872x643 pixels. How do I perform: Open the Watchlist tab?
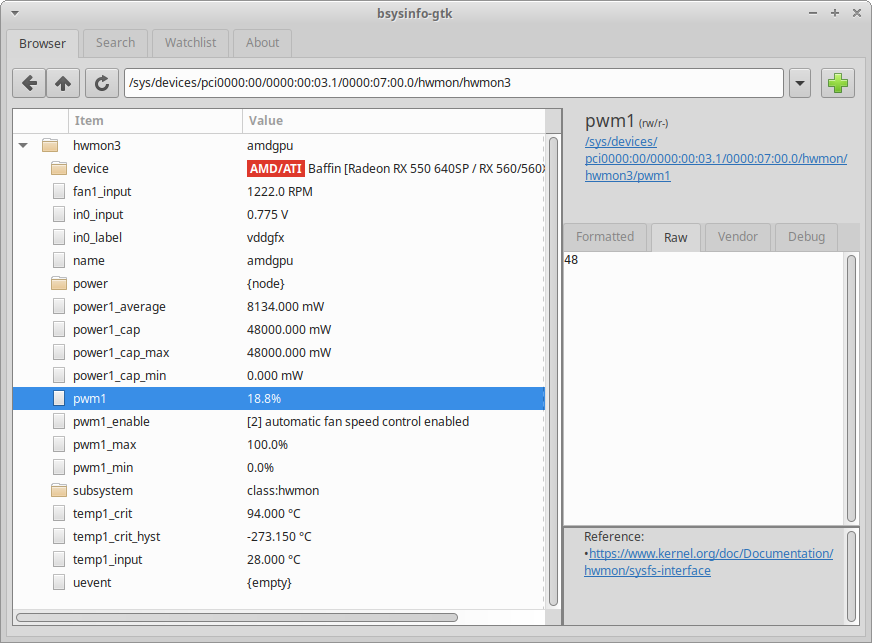(190, 43)
